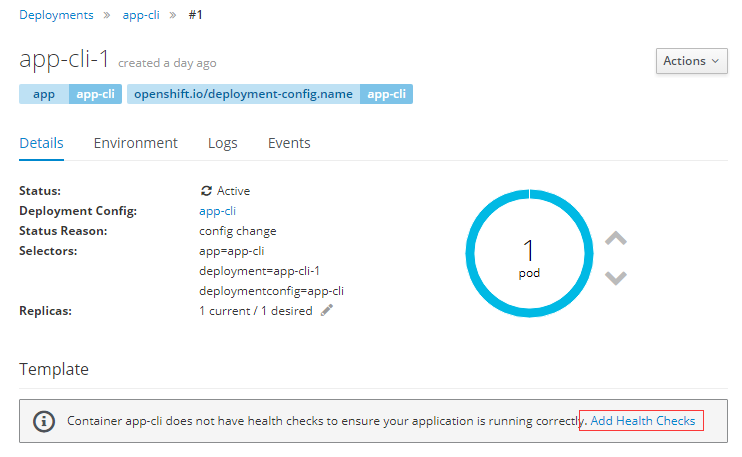Scale down pods with the down arrow
The height and width of the screenshot is (457, 742).
[x=616, y=278]
